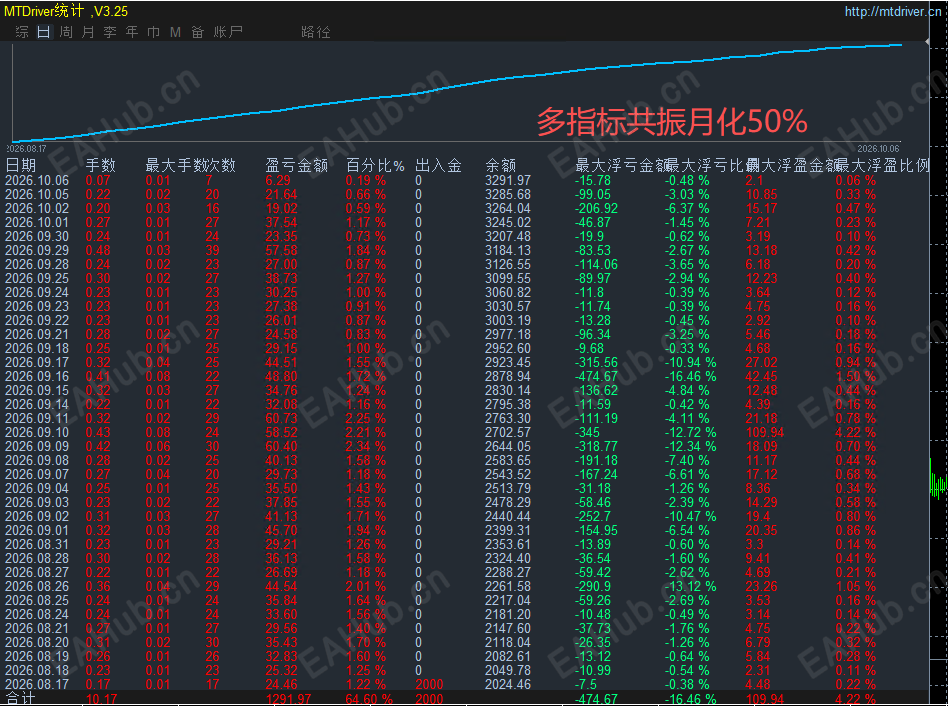Open the 备 tab
The height and width of the screenshot is (706, 948).
[198, 31]
